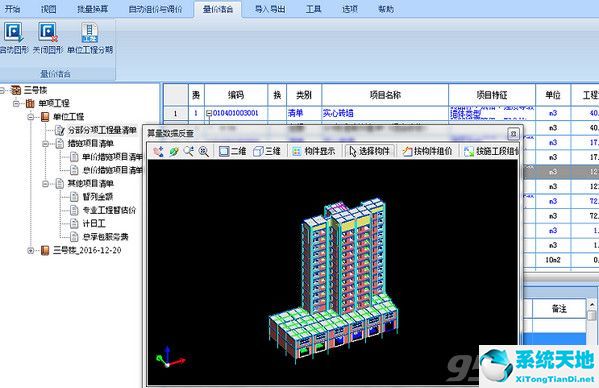
Task: Collapse the 措施项目清单 tree node
Action: (45, 144)
